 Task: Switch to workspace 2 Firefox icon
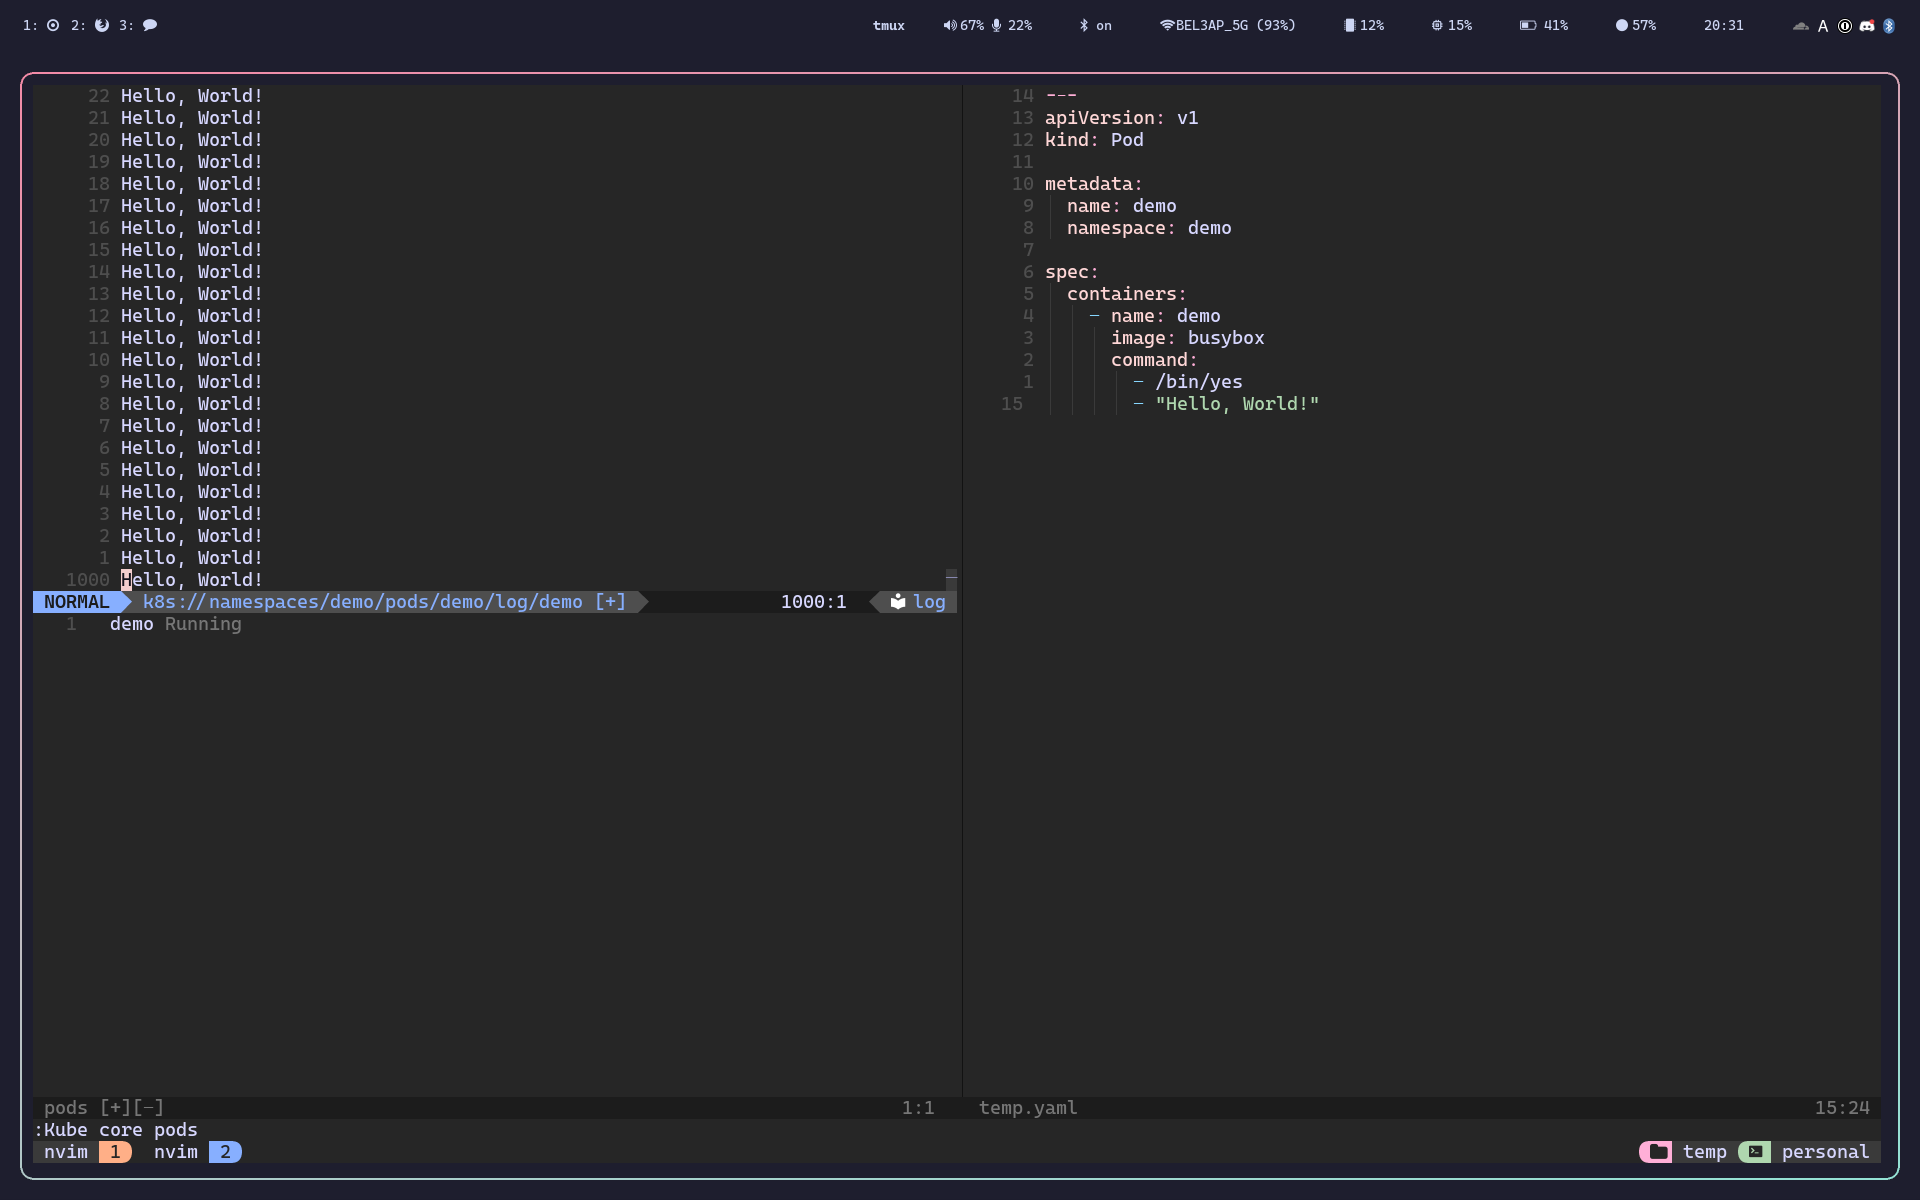tap(102, 25)
